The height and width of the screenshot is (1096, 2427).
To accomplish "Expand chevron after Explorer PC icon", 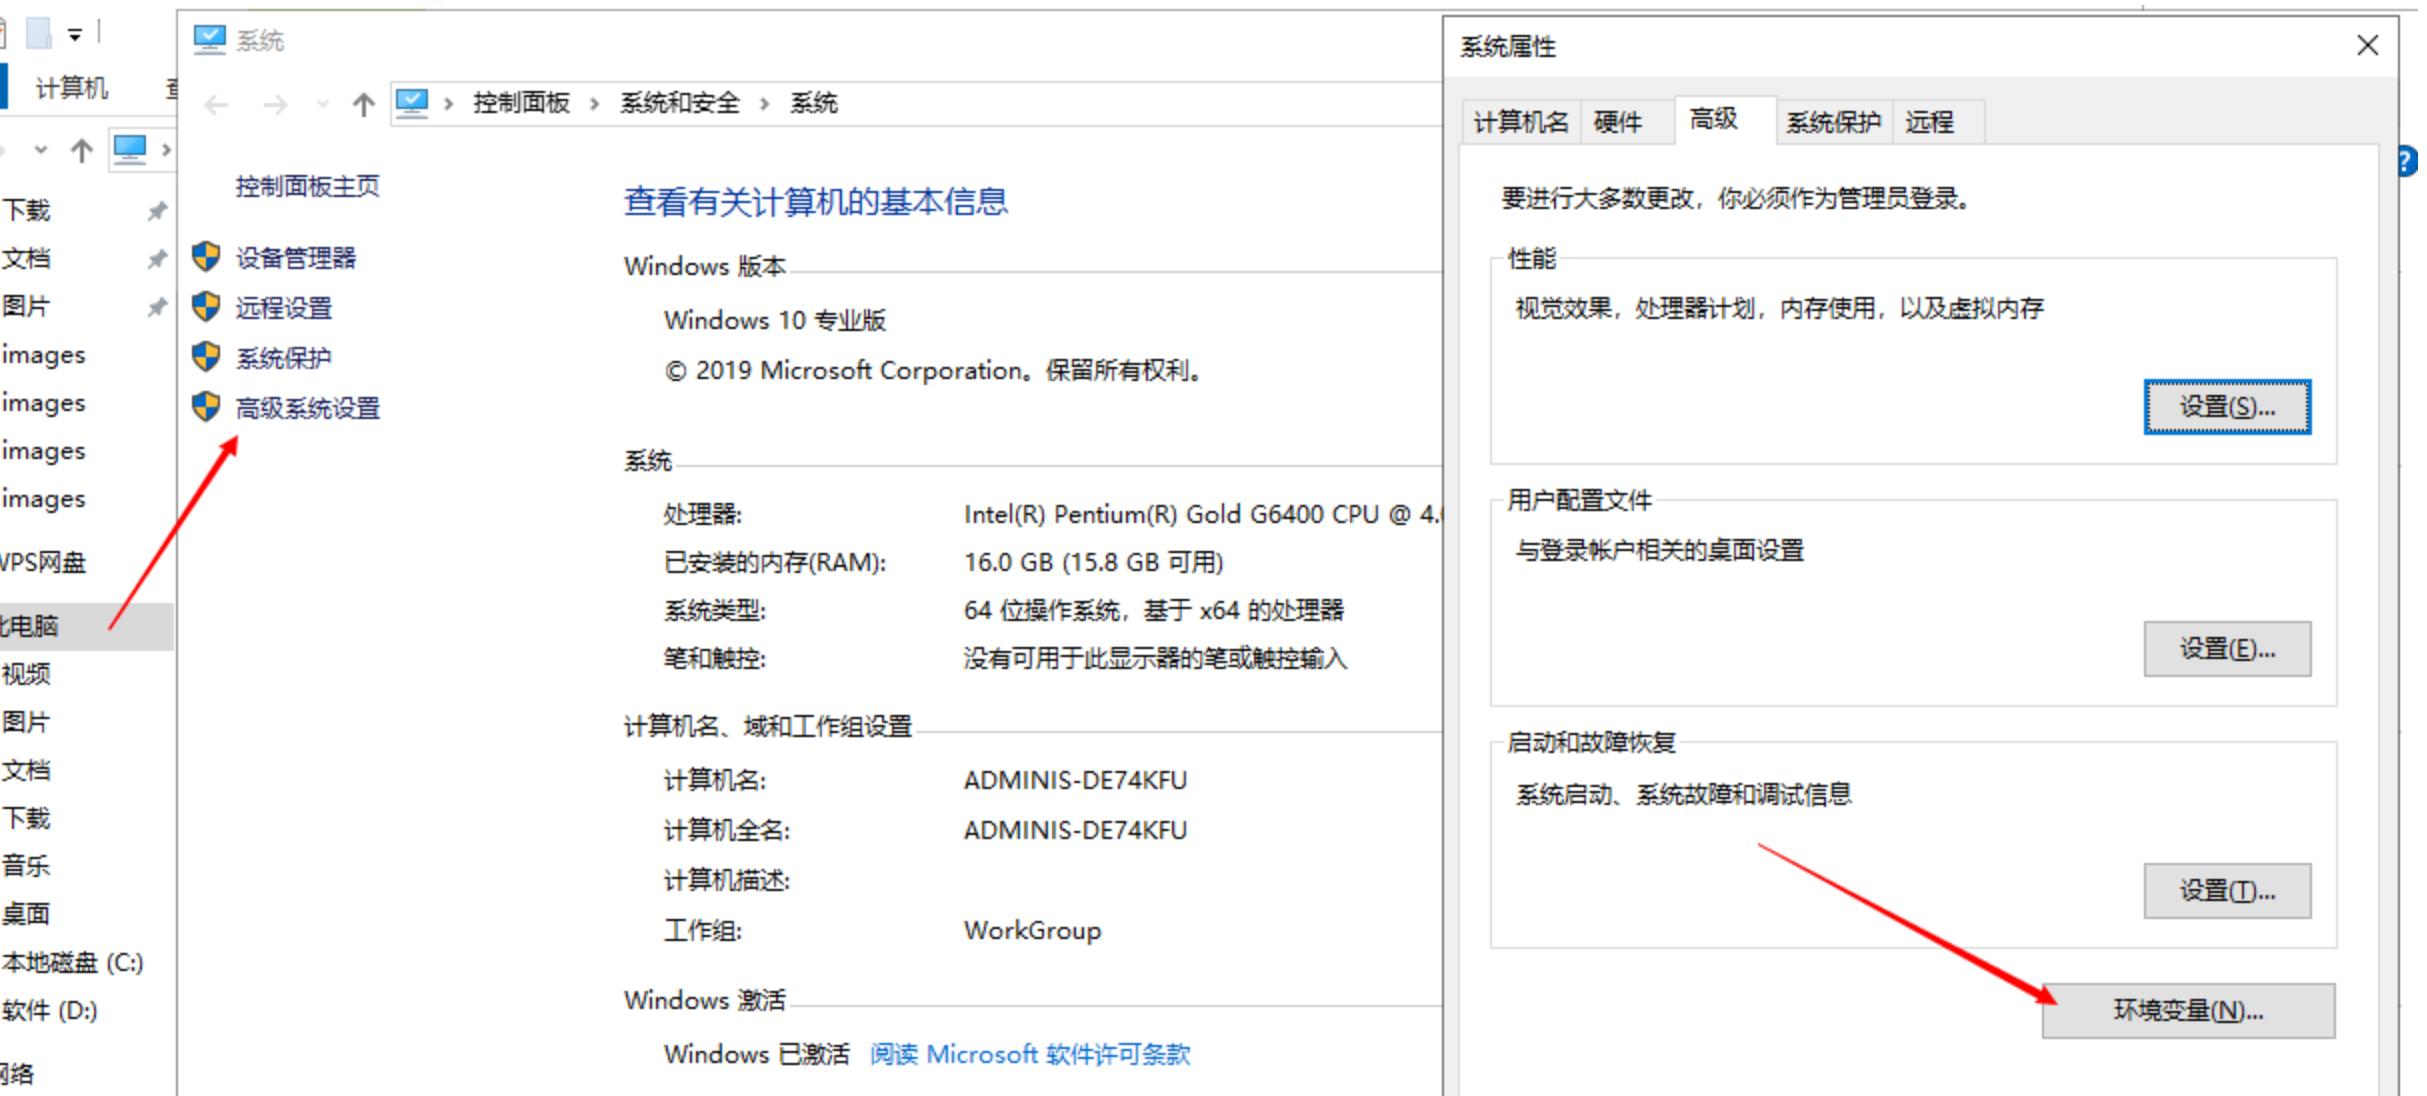I will (166, 150).
